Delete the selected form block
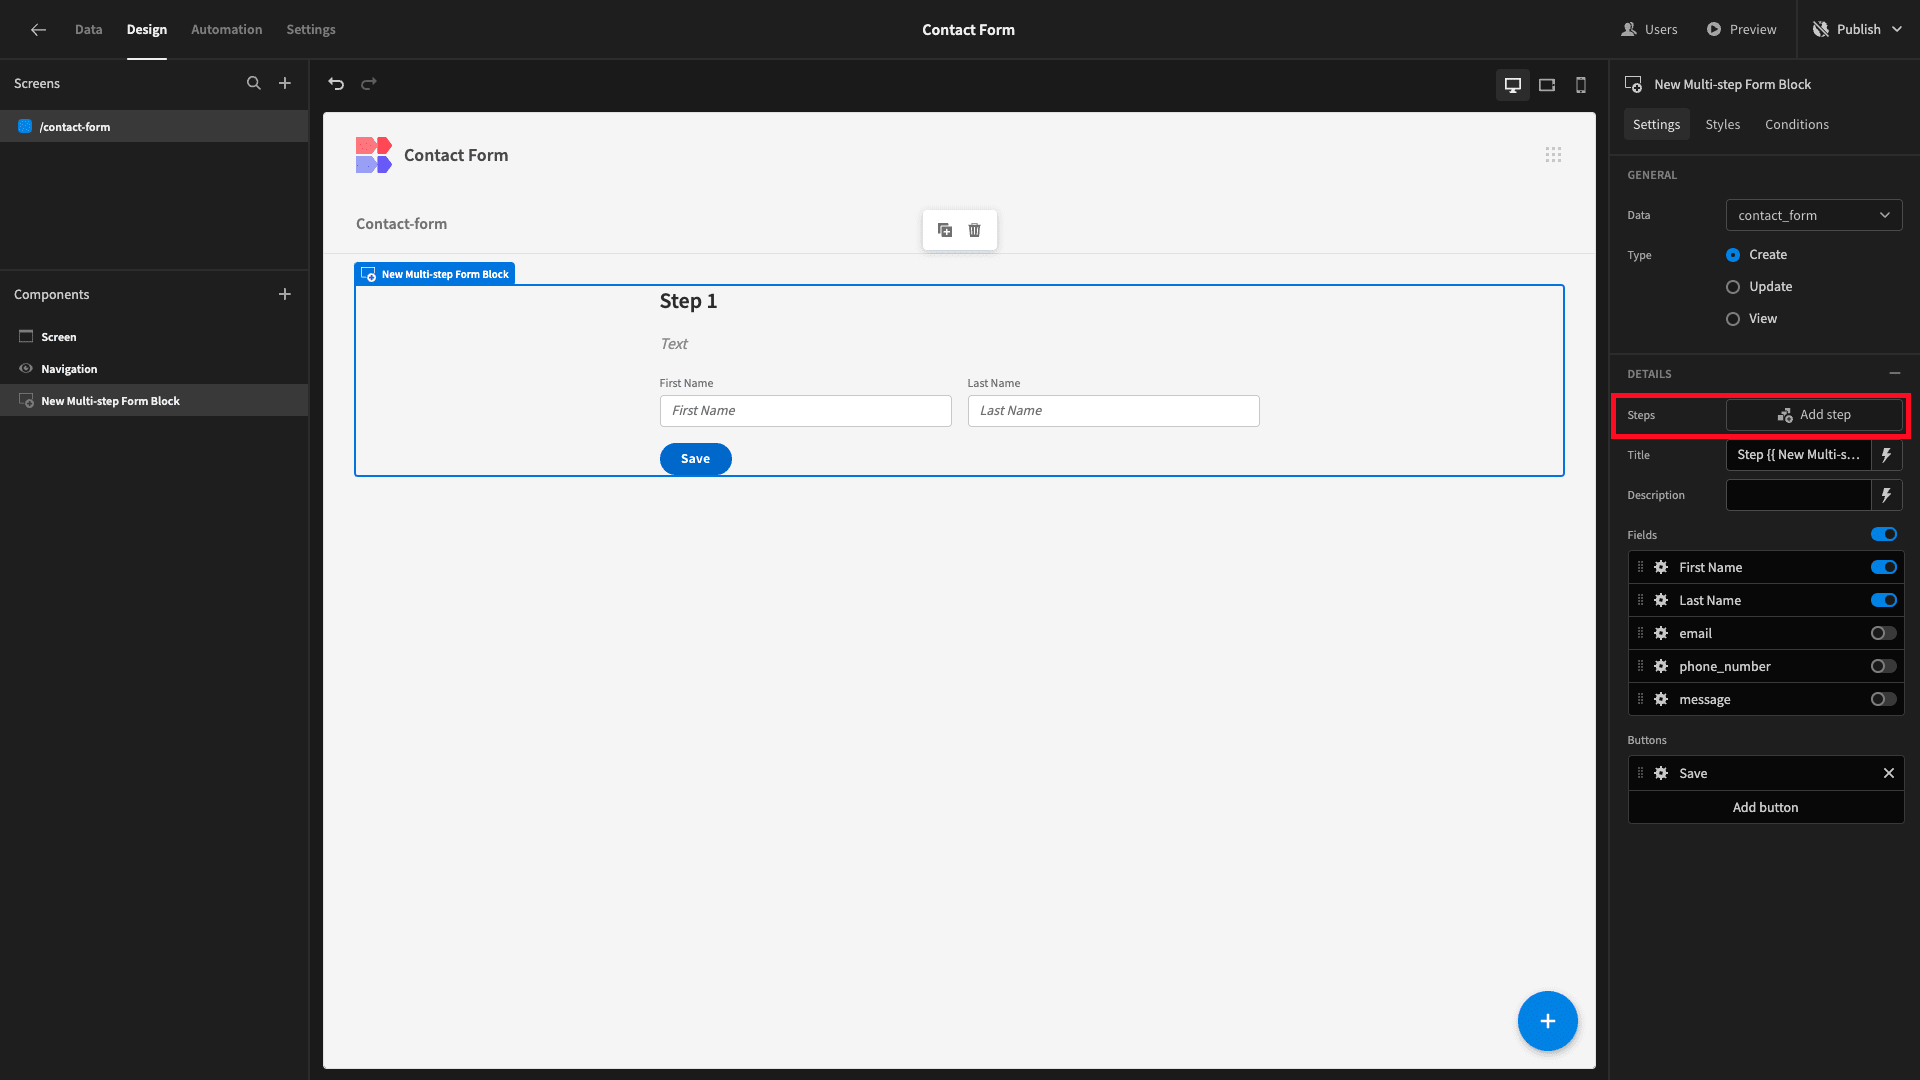The height and width of the screenshot is (1080, 1920). pos(974,230)
